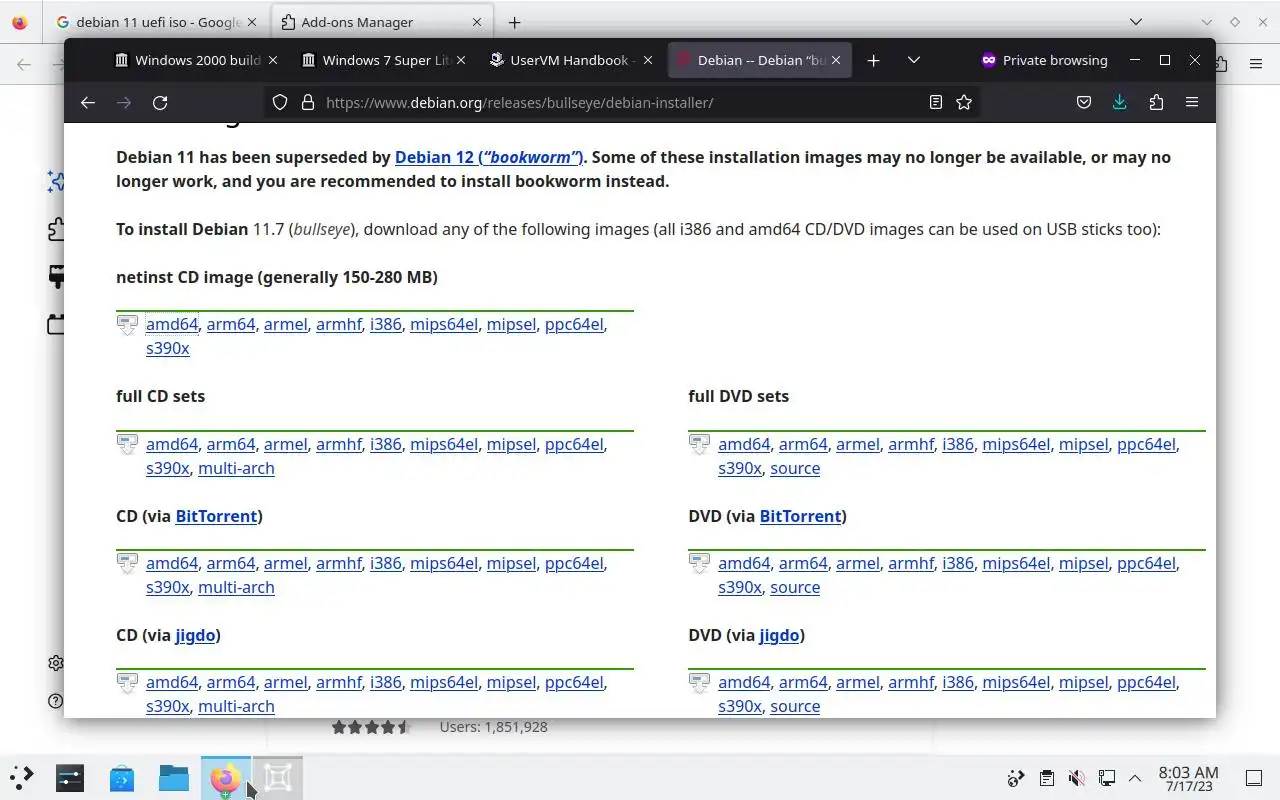Click the full DVD sets download icon
This screenshot has width=1280, height=800.
[x=699, y=445]
